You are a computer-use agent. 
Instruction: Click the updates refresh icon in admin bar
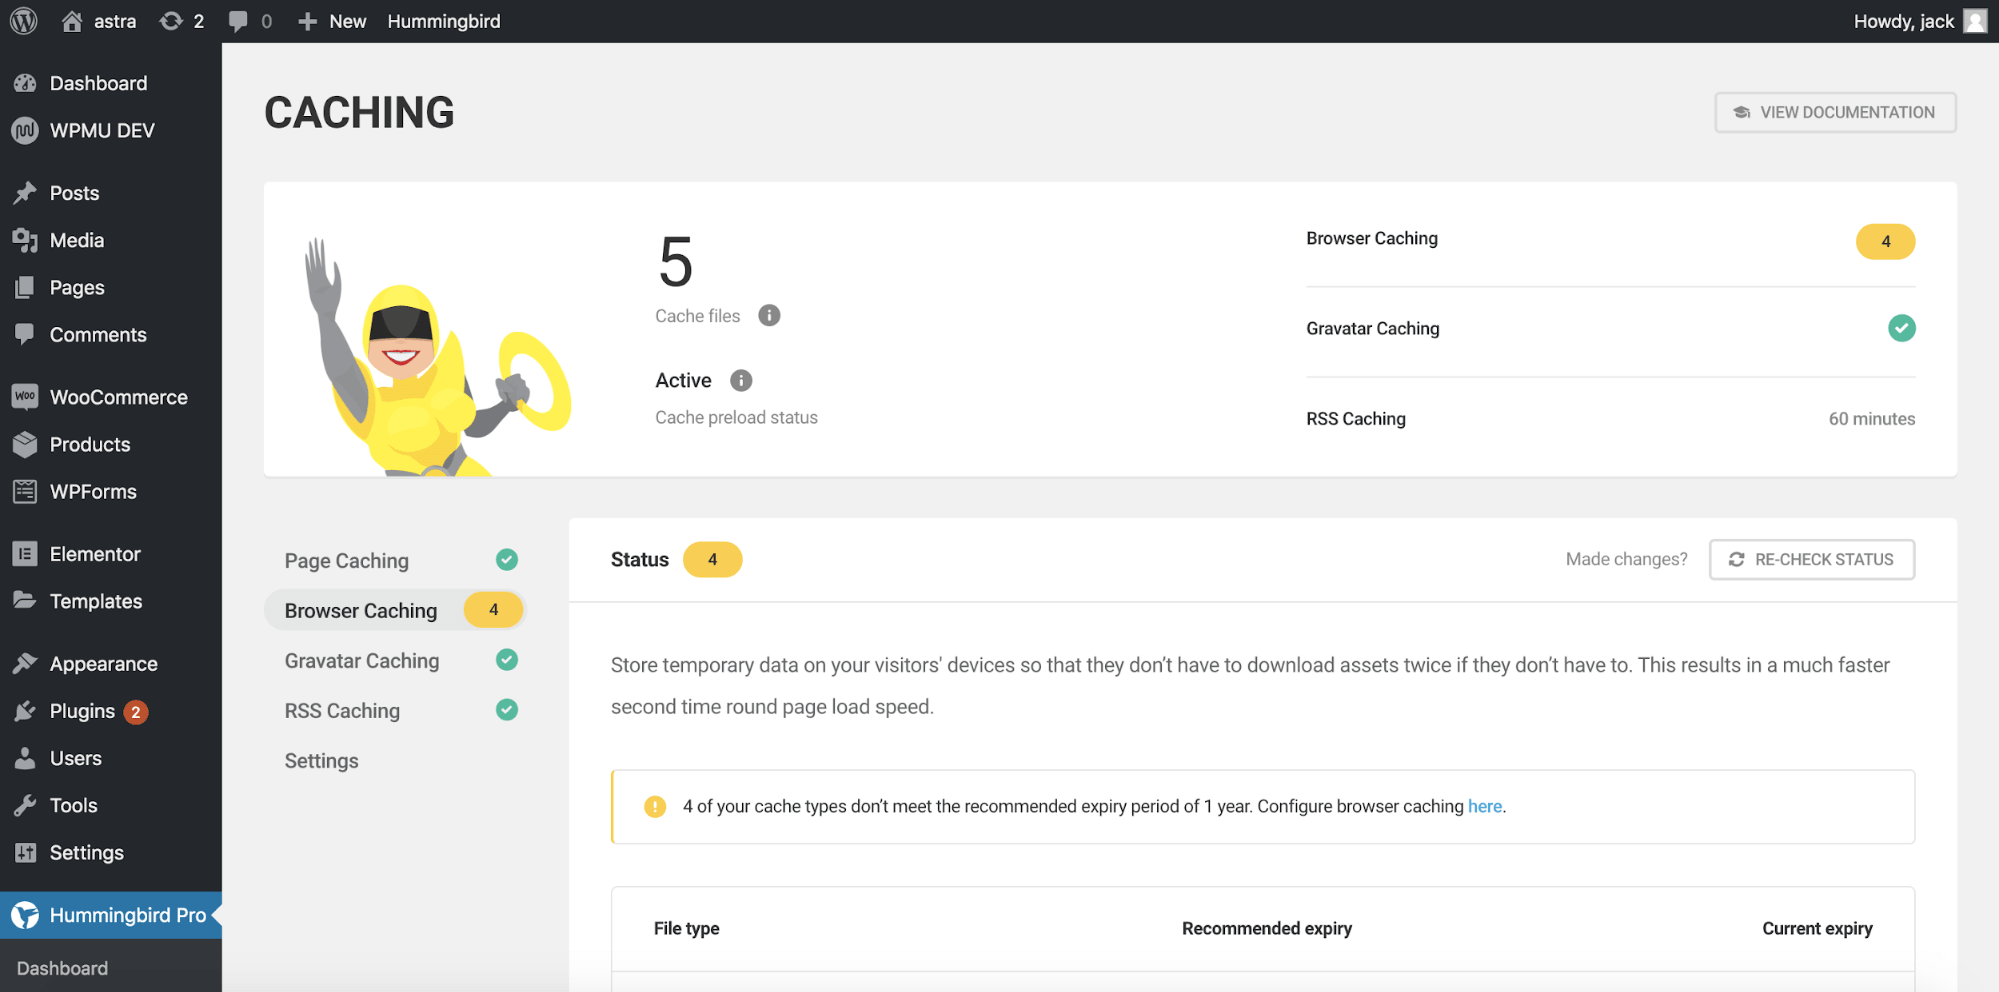click(x=170, y=20)
